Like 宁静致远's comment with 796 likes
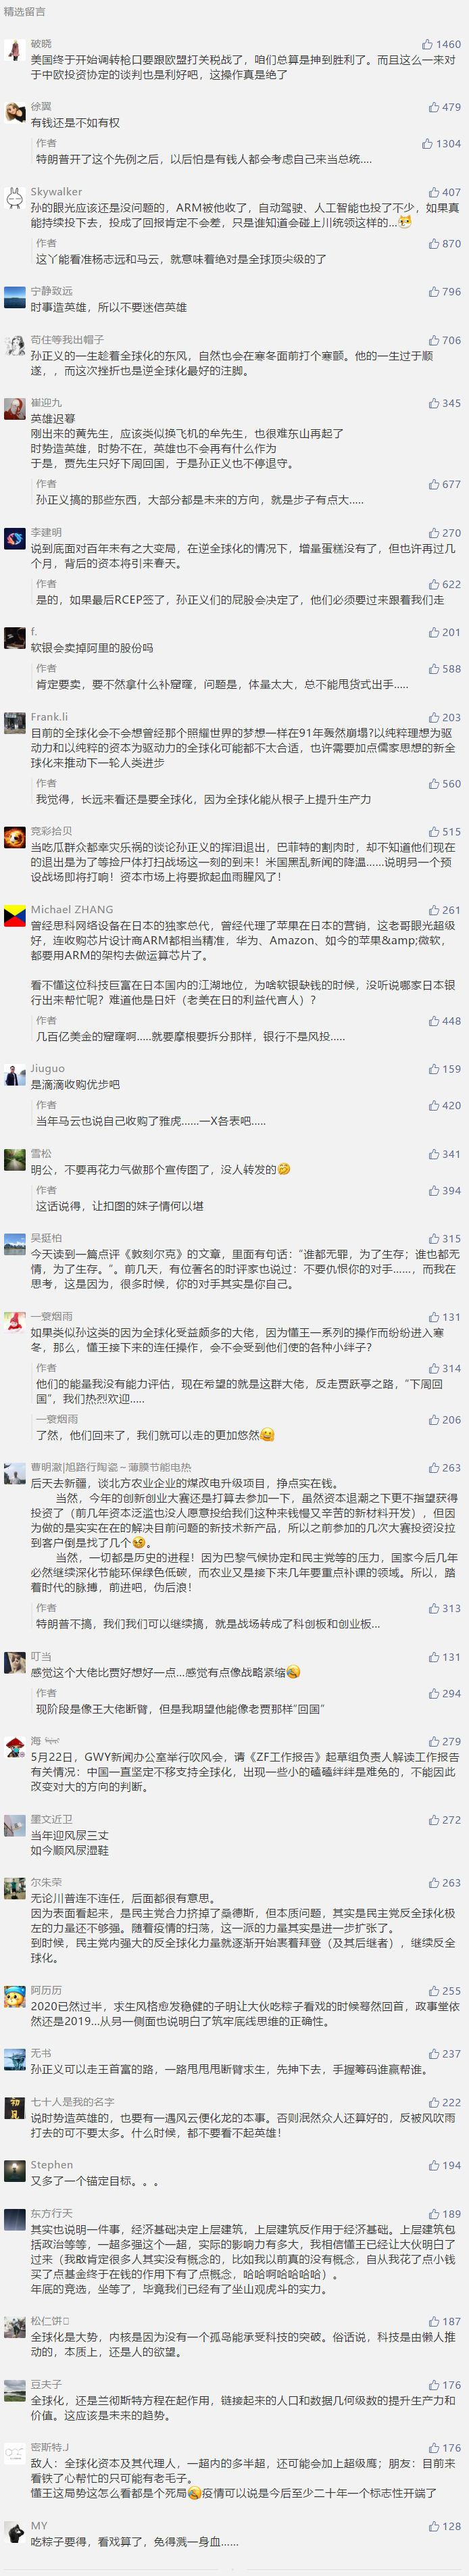469x2576 pixels. [x=445, y=292]
